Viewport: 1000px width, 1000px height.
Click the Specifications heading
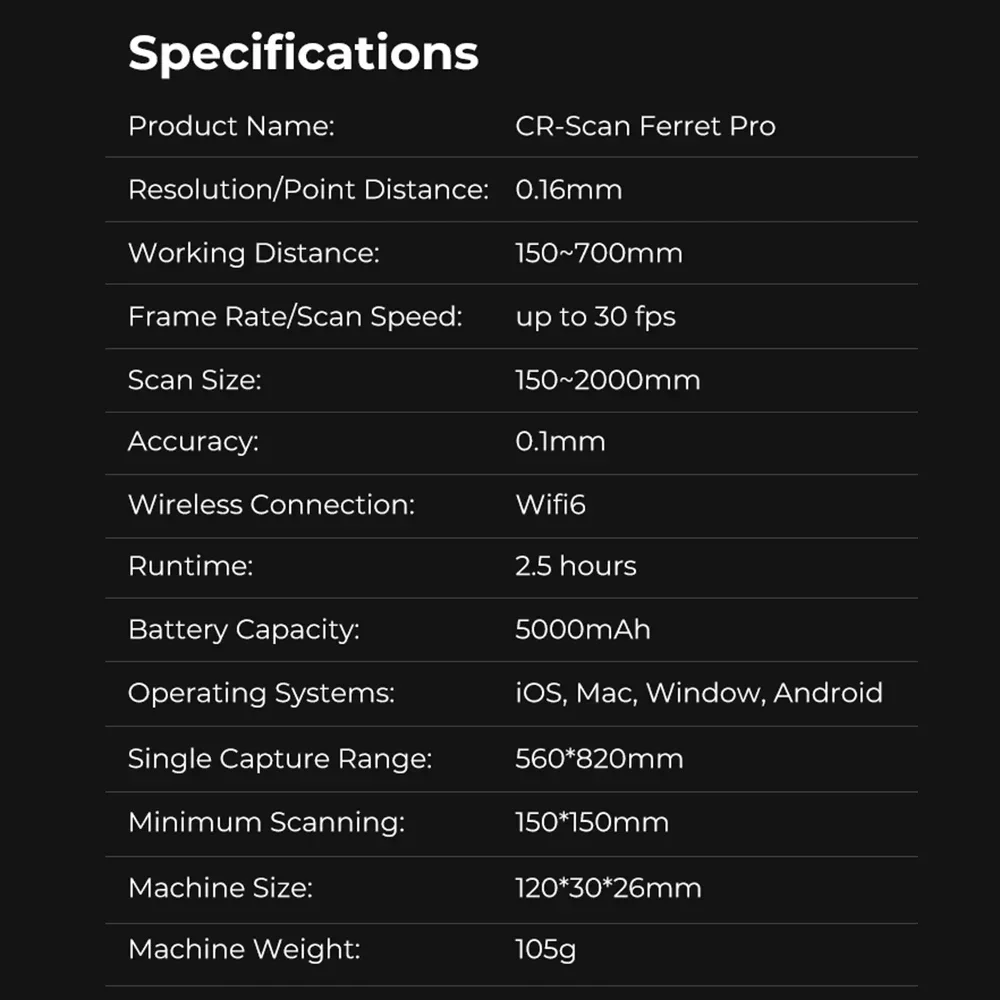point(303,53)
